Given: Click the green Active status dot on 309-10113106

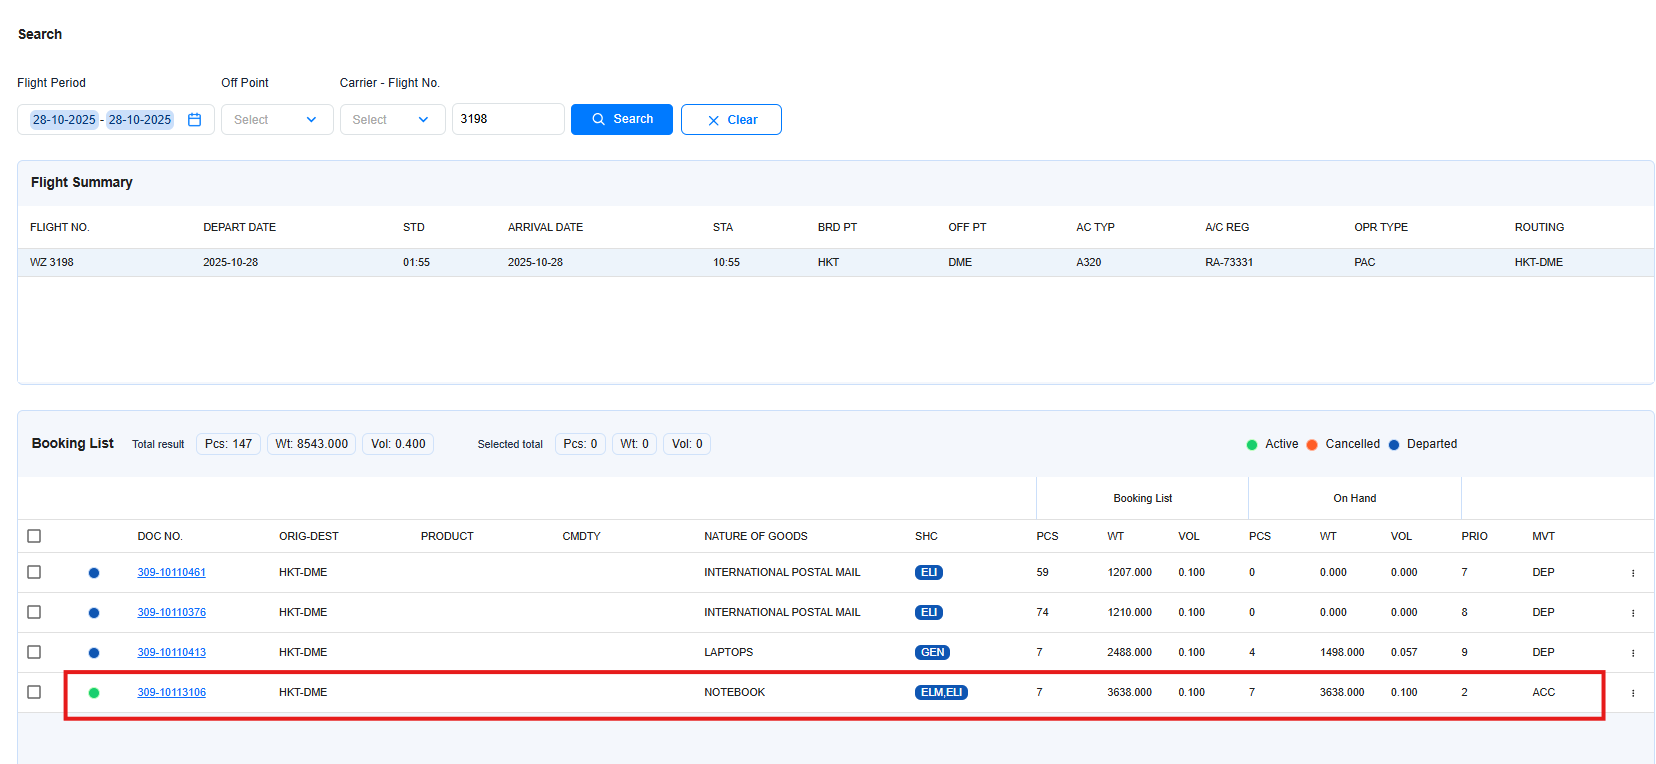Looking at the screenshot, I should (x=94, y=693).
